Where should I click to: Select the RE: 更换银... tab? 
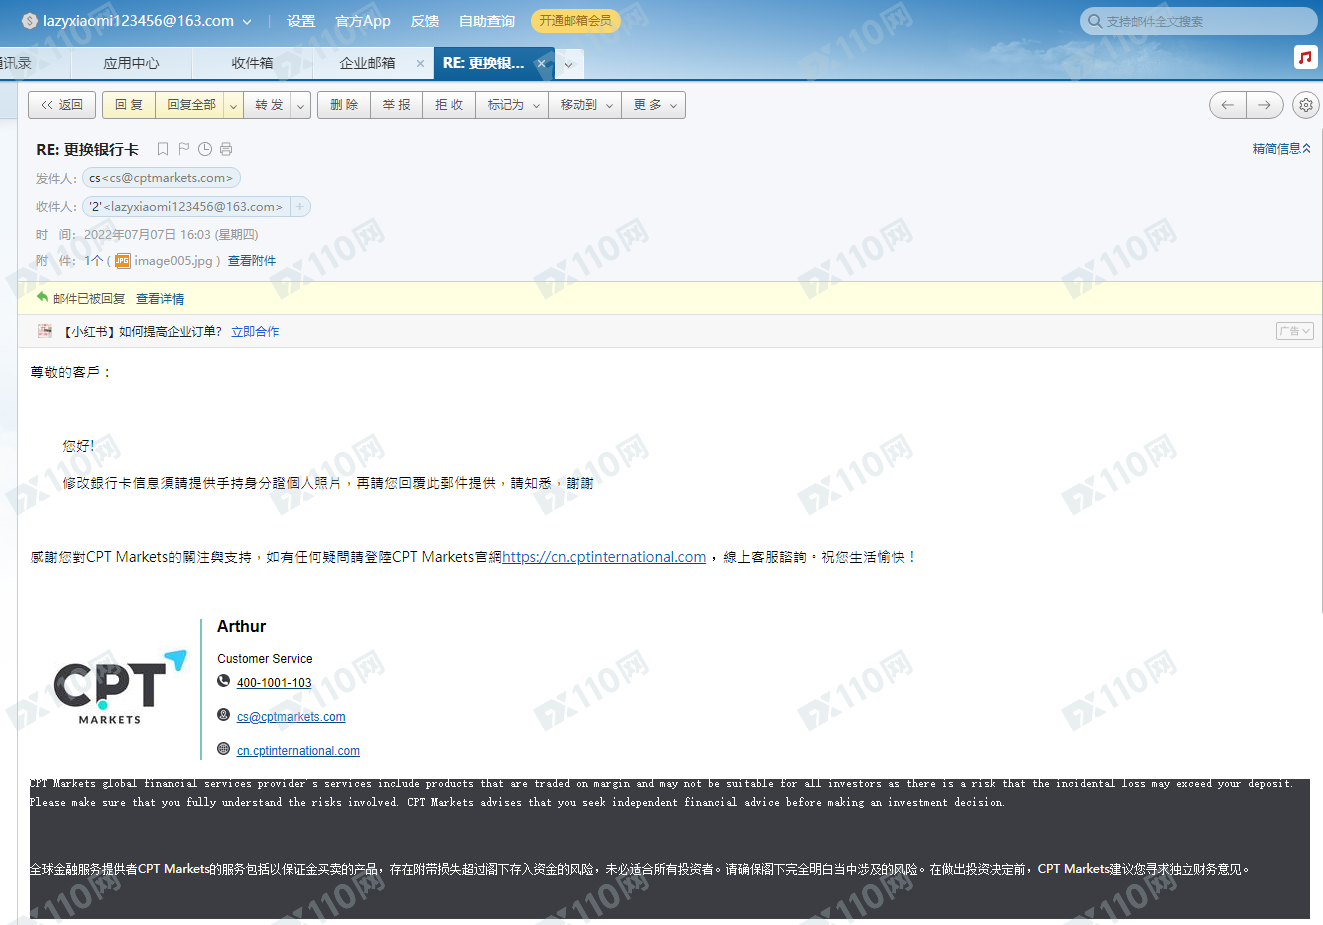[x=483, y=63]
